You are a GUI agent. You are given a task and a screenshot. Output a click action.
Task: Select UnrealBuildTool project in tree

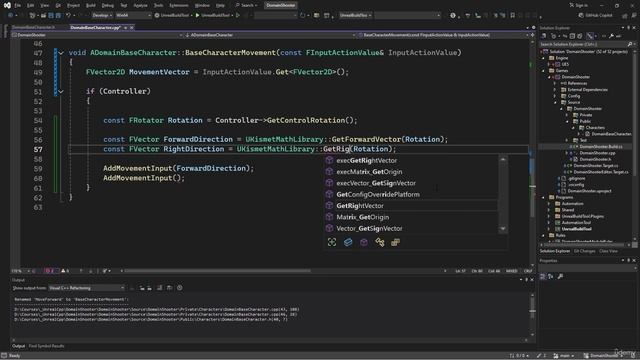(x=576, y=229)
